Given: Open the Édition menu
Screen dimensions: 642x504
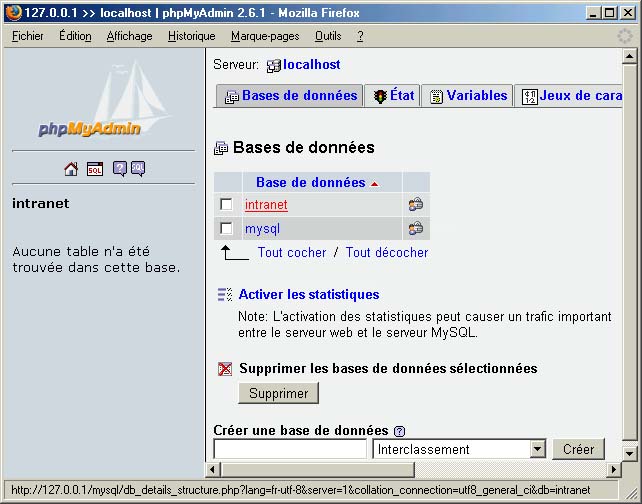Looking at the screenshot, I should point(75,36).
